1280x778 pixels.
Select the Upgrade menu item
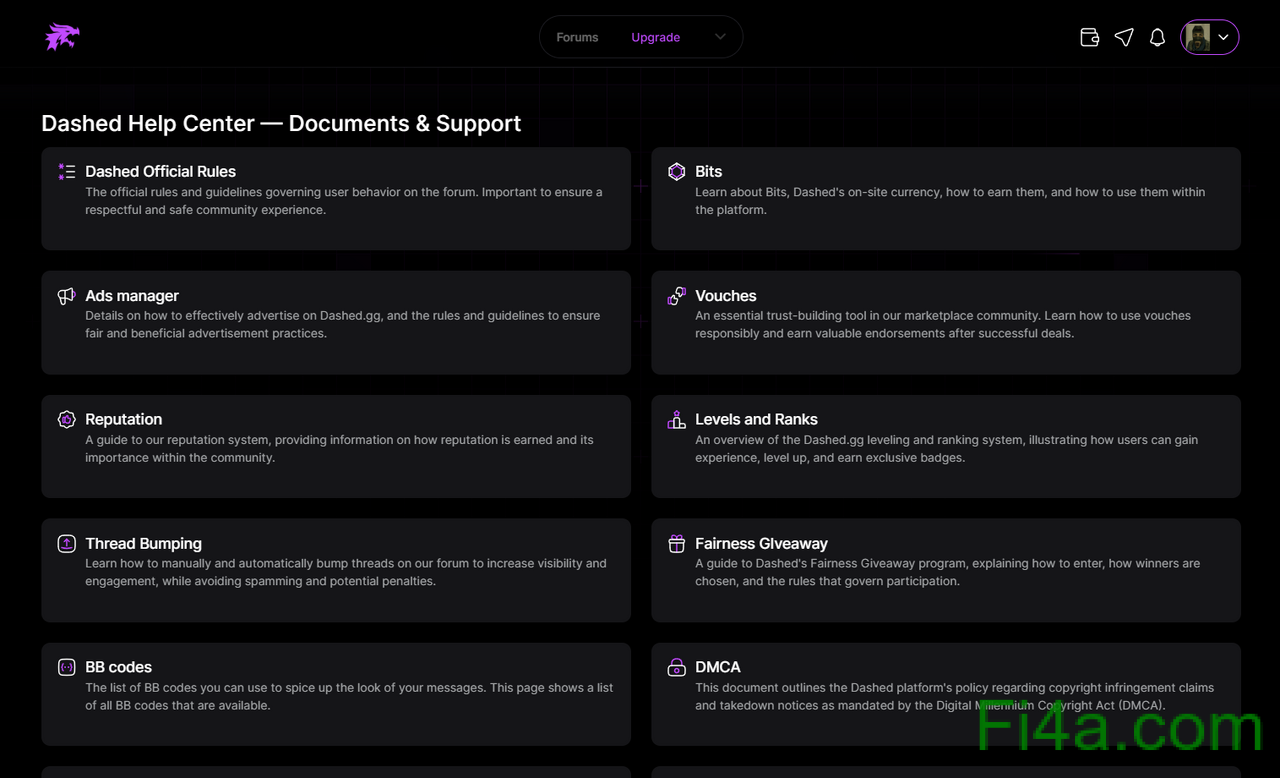(655, 37)
